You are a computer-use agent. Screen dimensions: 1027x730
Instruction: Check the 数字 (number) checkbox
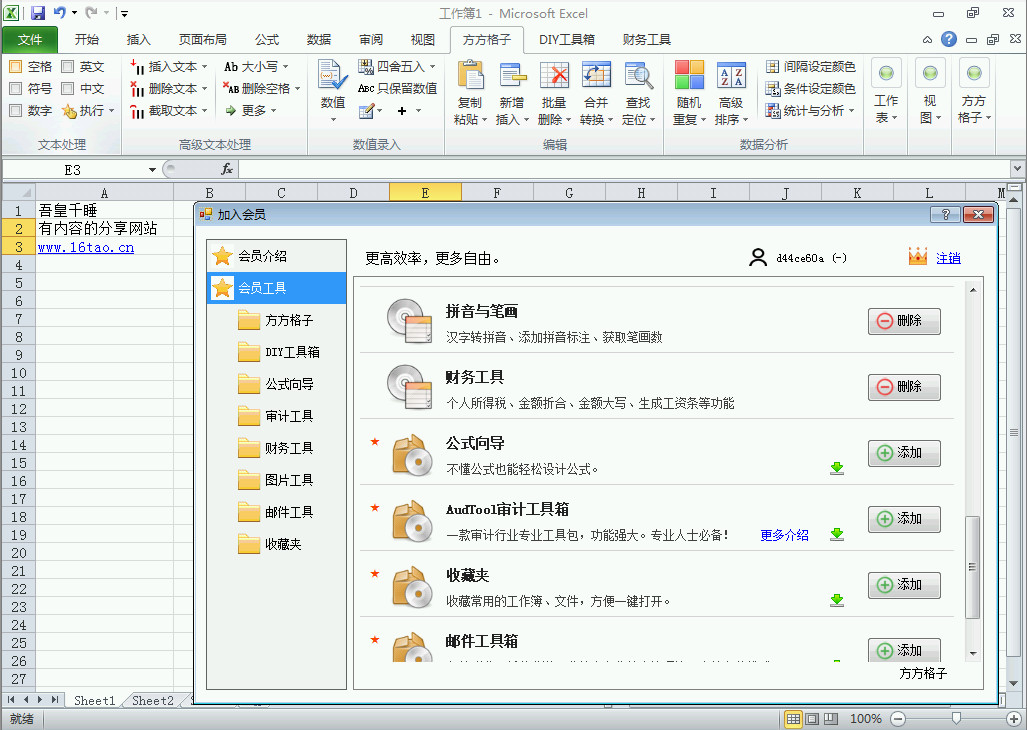pyautogui.click(x=16, y=110)
